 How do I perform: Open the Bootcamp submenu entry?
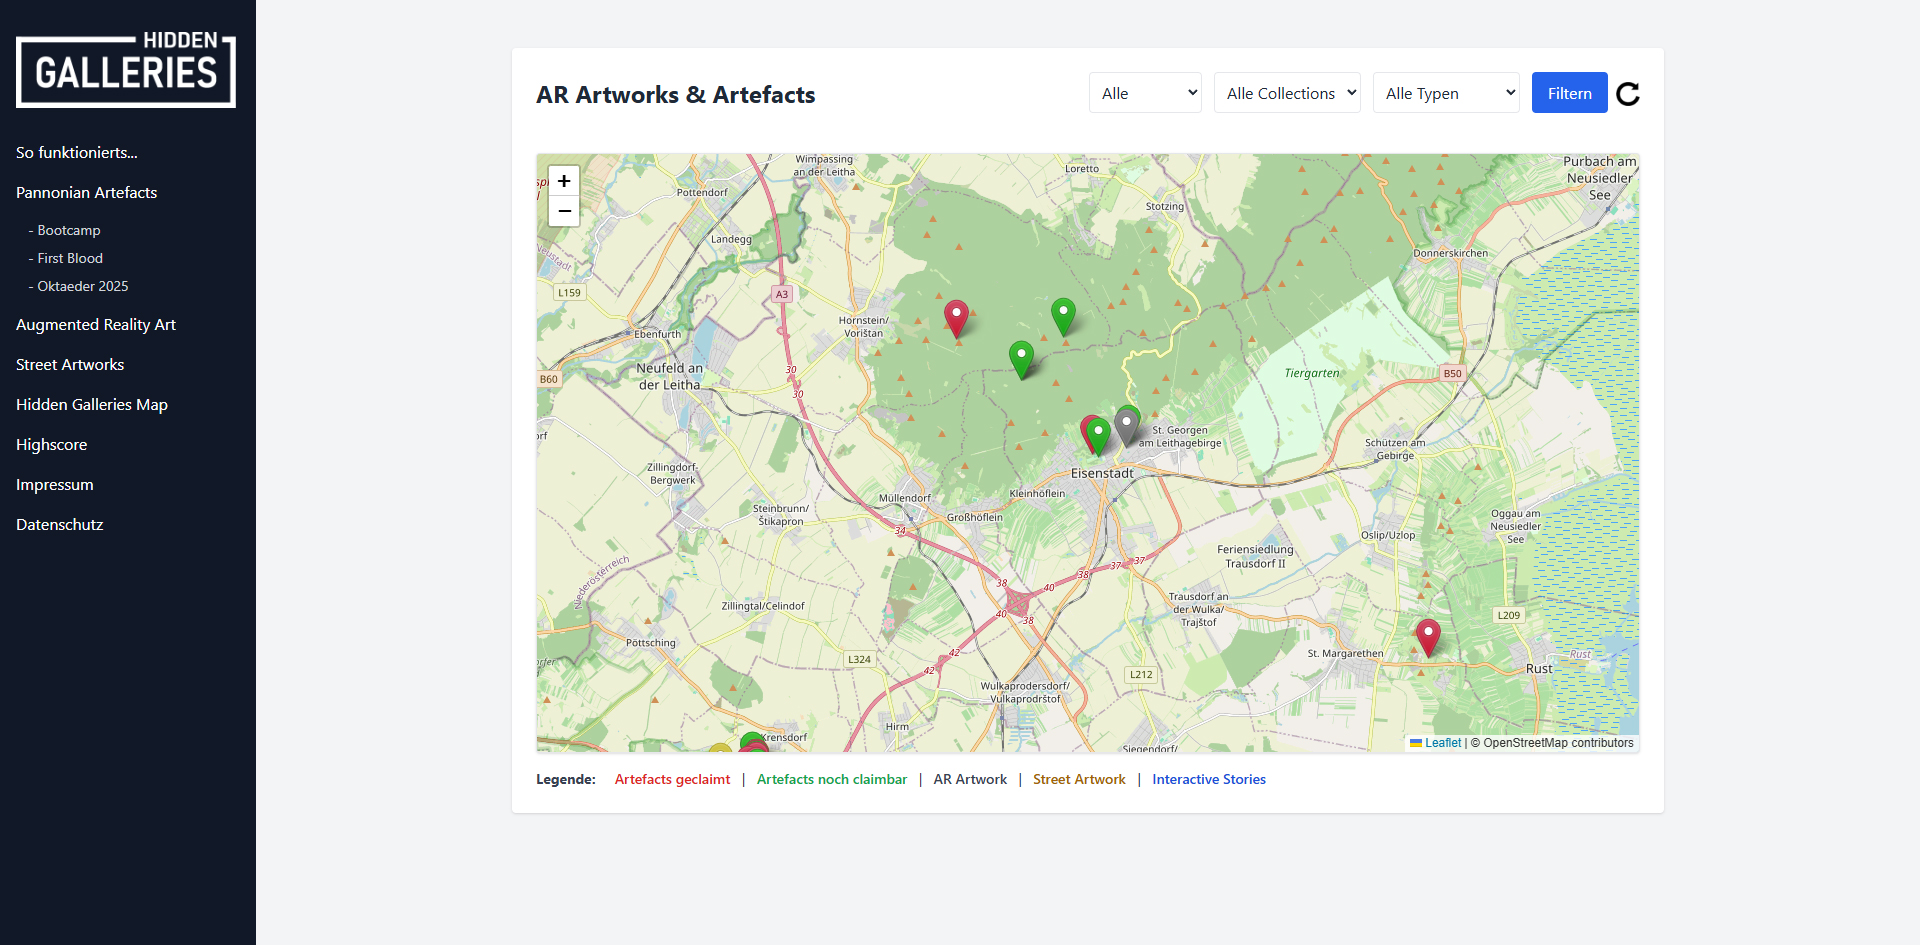[x=68, y=231]
